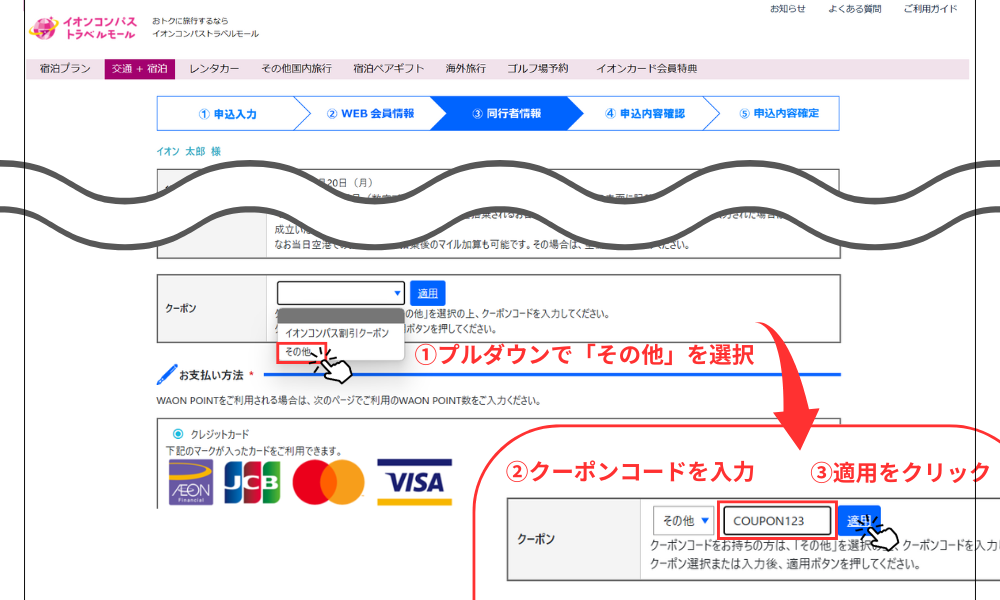
Task: Open the よくある質問 link
Action: pyautogui.click(x=854, y=9)
